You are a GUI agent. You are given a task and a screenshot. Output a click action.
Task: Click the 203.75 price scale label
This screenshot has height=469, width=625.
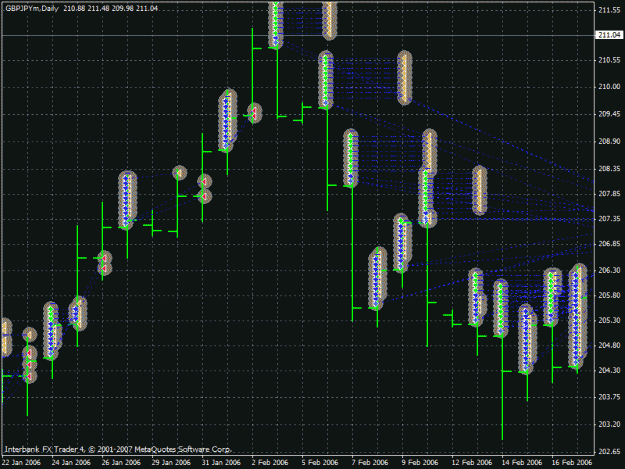pyautogui.click(x=609, y=397)
